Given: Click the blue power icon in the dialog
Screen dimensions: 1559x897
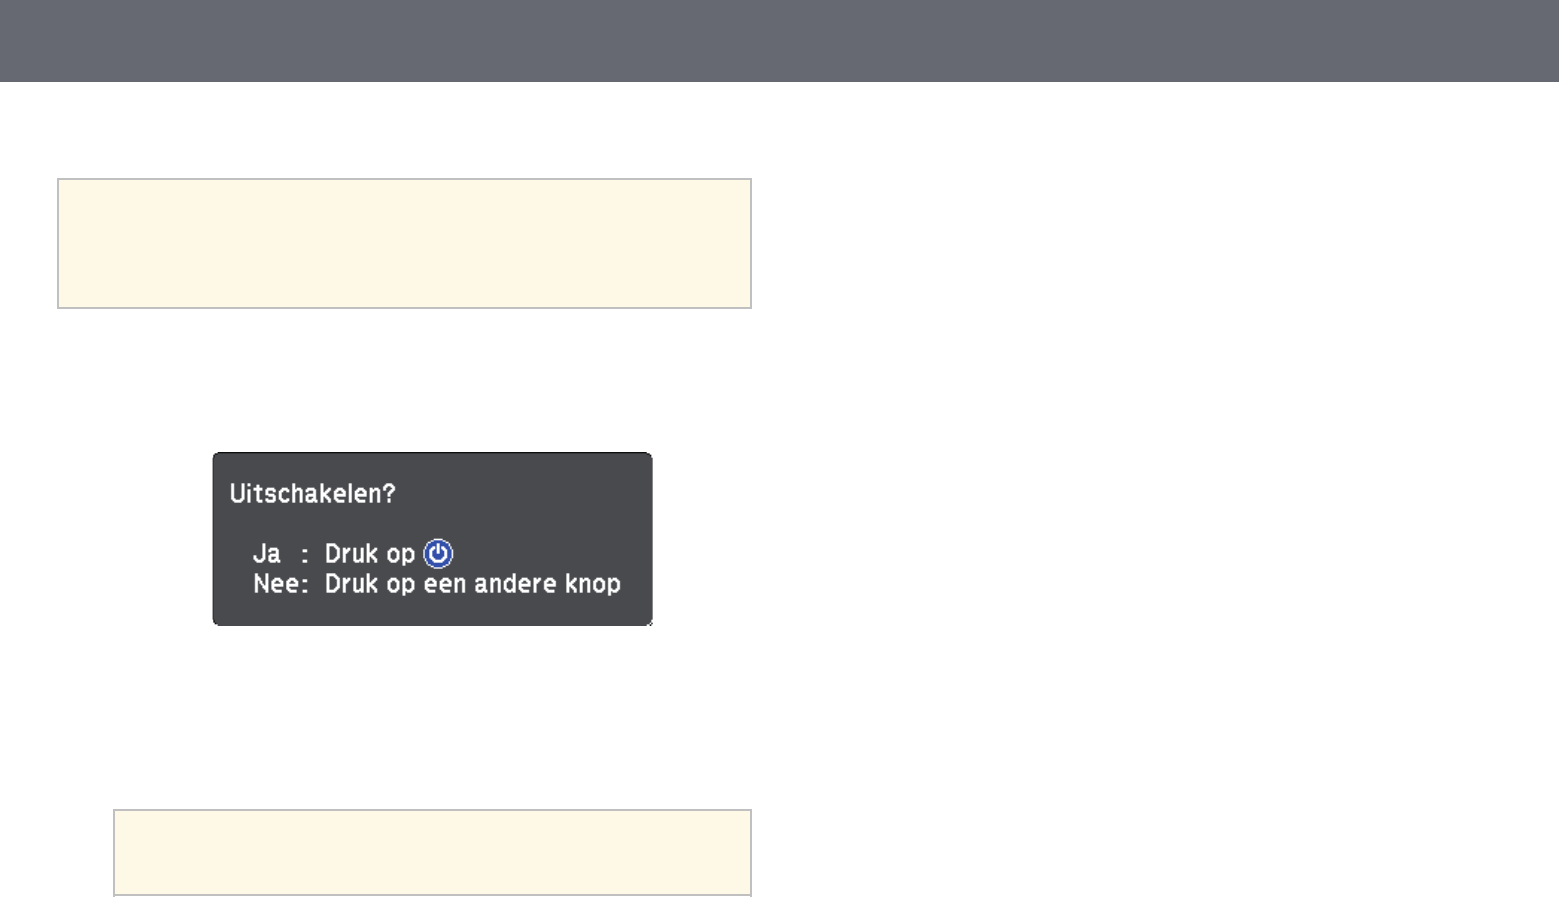Looking at the screenshot, I should pos(438,554).
